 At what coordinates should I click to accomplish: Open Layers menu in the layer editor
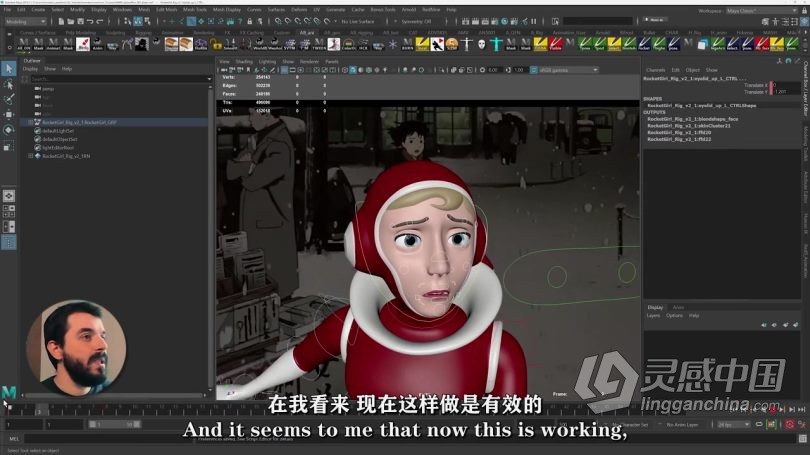coord(653,315)
